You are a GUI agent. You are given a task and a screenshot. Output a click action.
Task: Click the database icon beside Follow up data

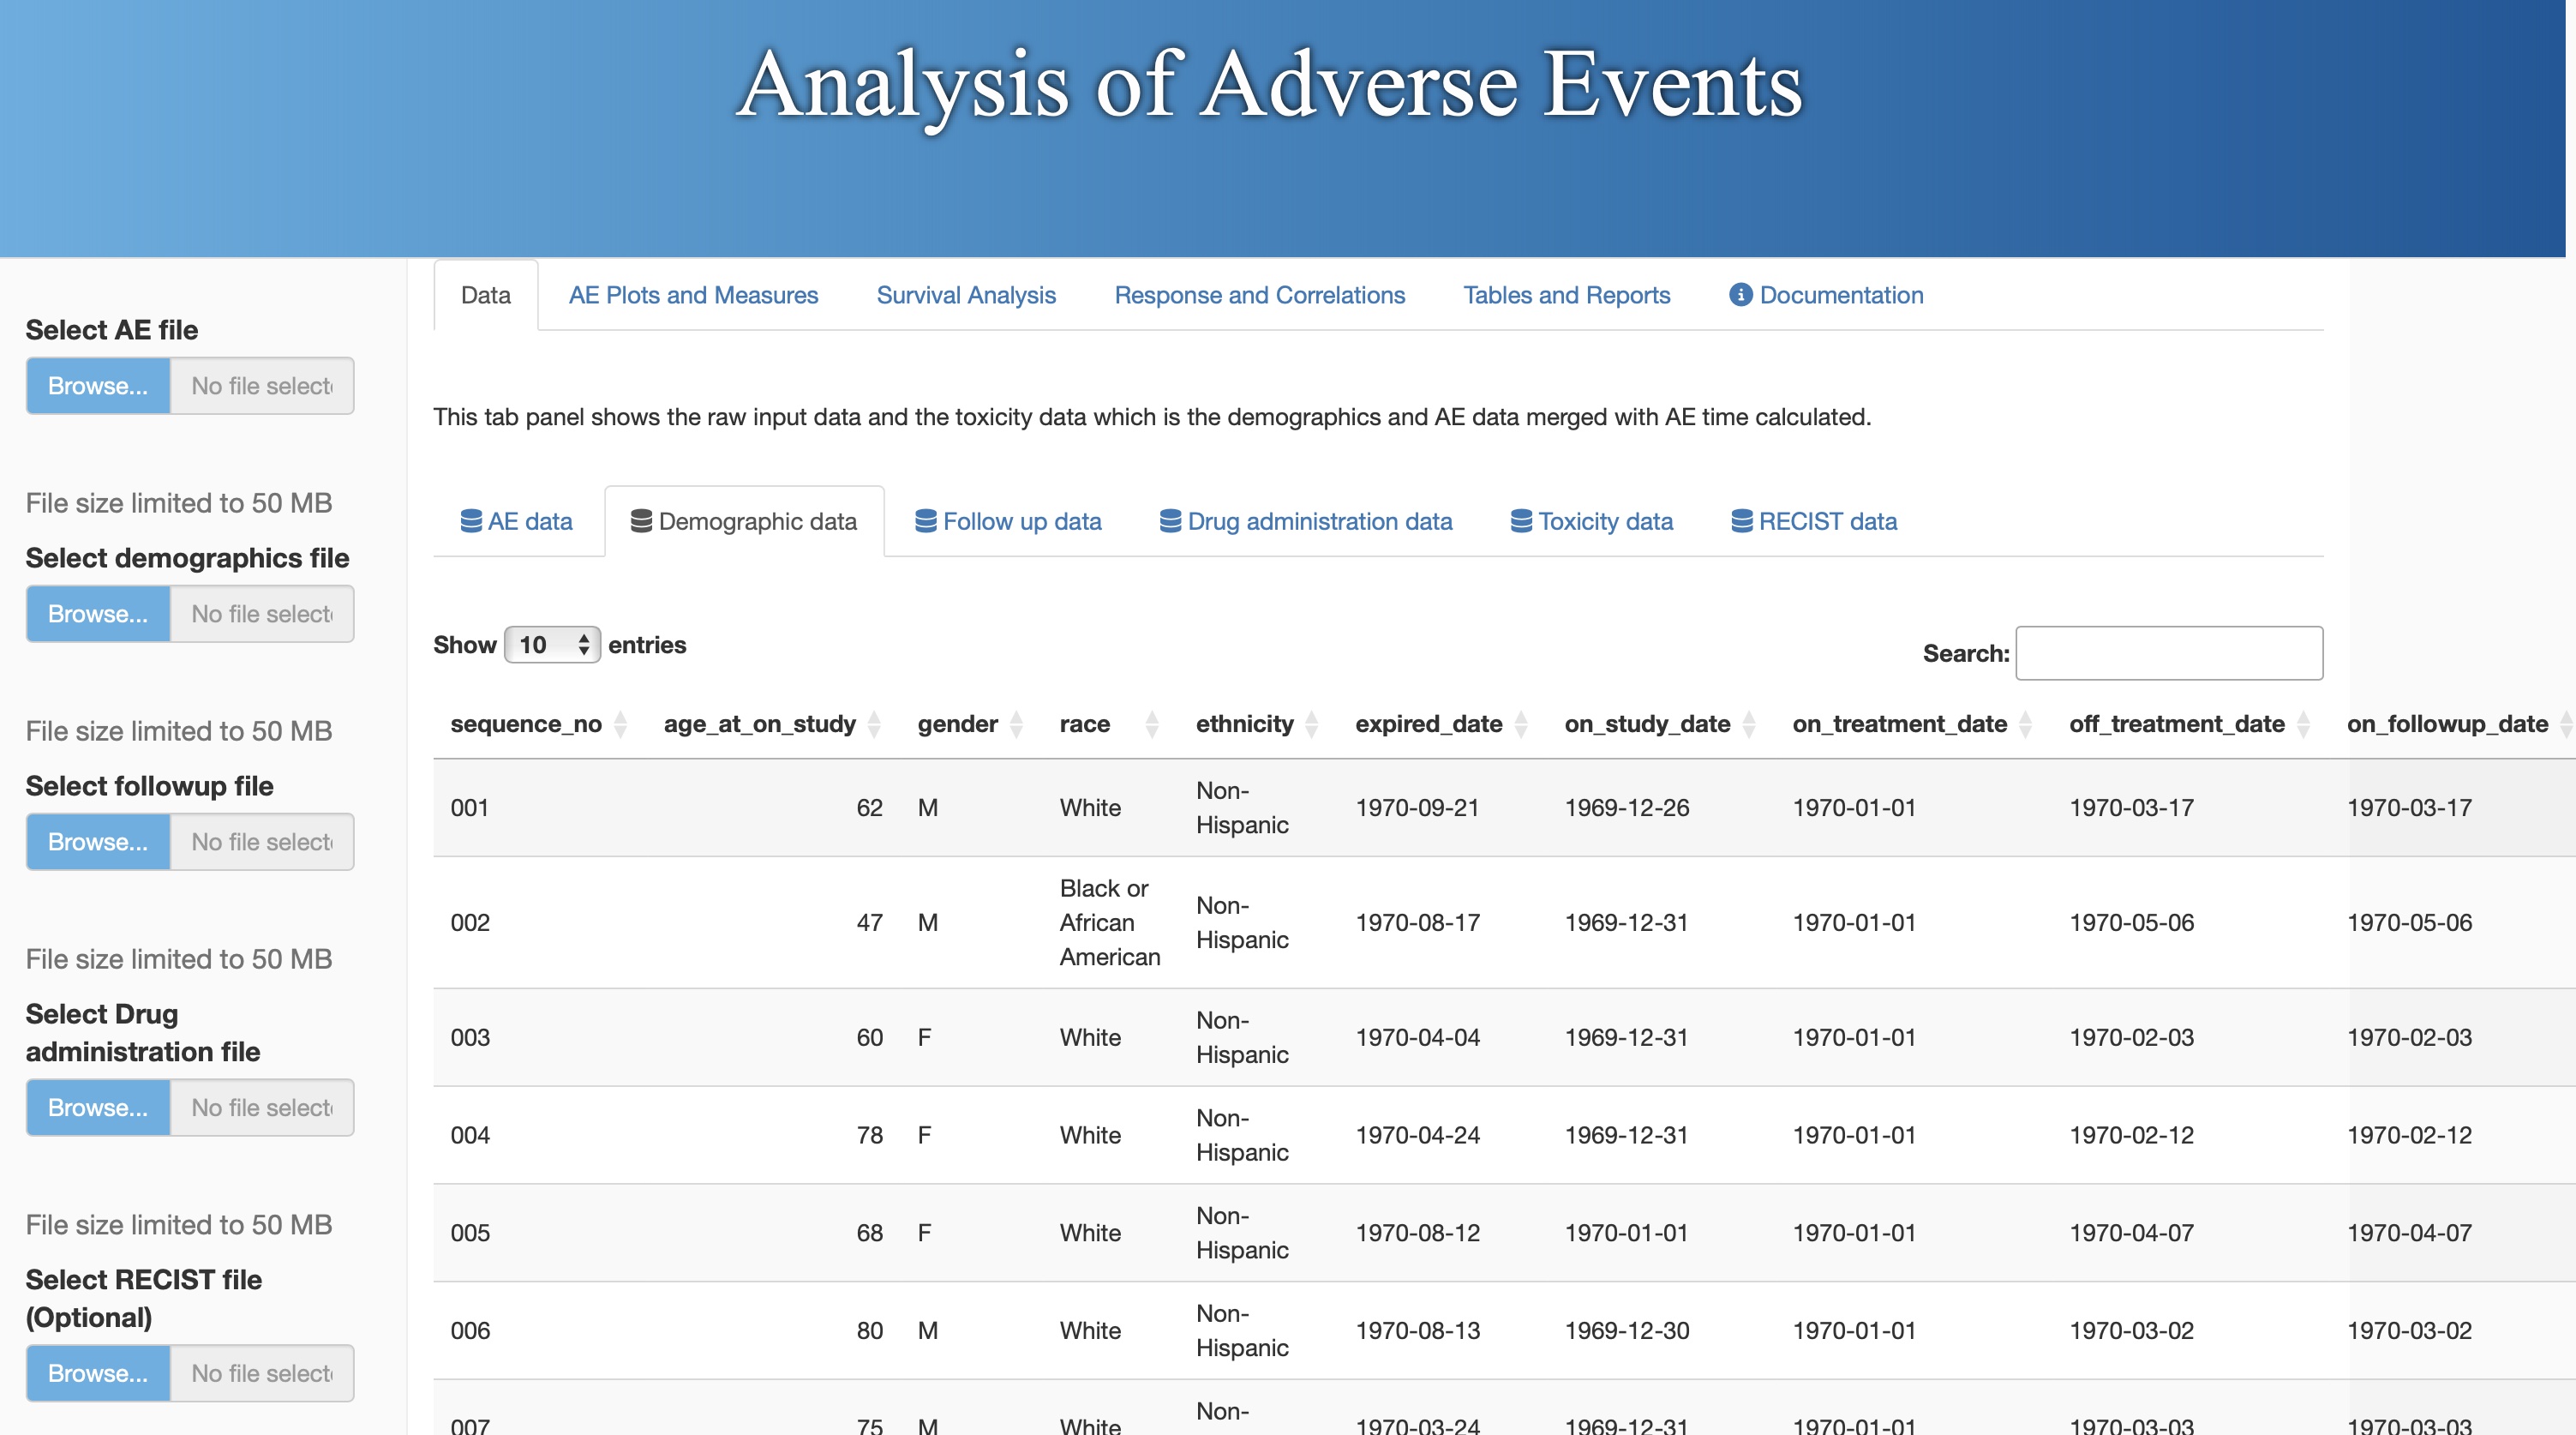(x=925, y=521)
